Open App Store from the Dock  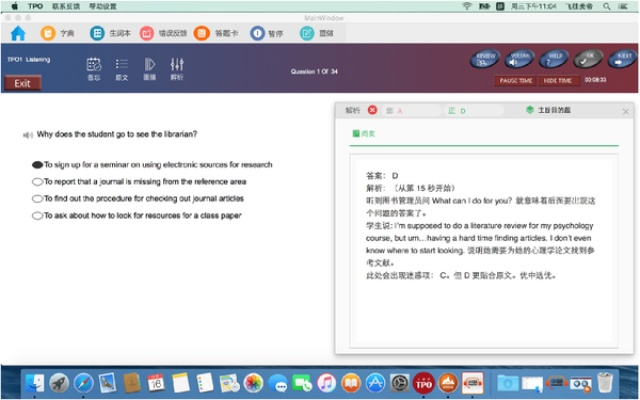click(375, 383)
